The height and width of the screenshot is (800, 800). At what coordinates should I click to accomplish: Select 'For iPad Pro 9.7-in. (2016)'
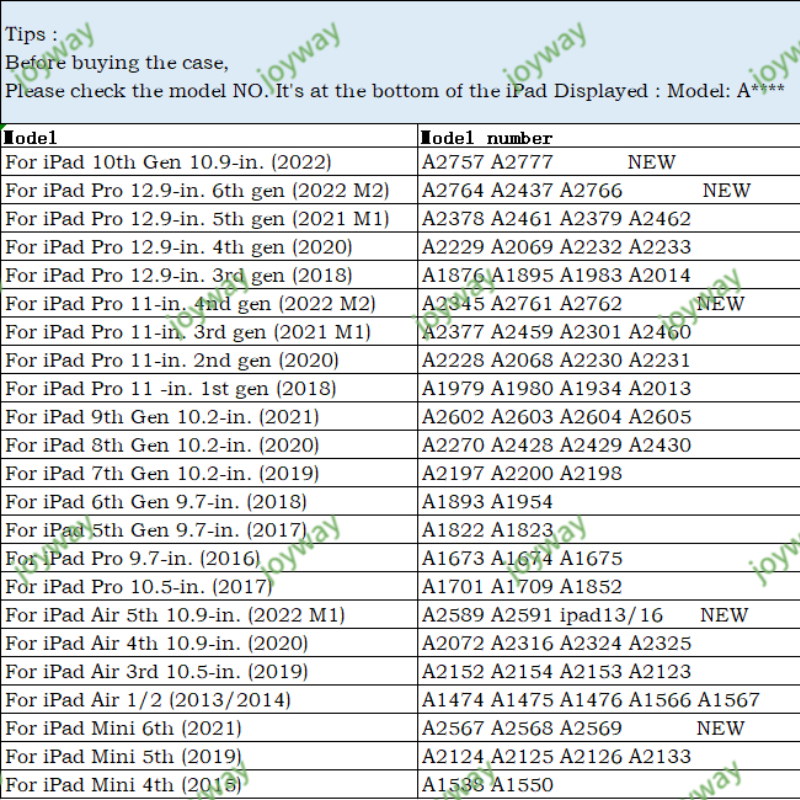click(x=209, y=558)
